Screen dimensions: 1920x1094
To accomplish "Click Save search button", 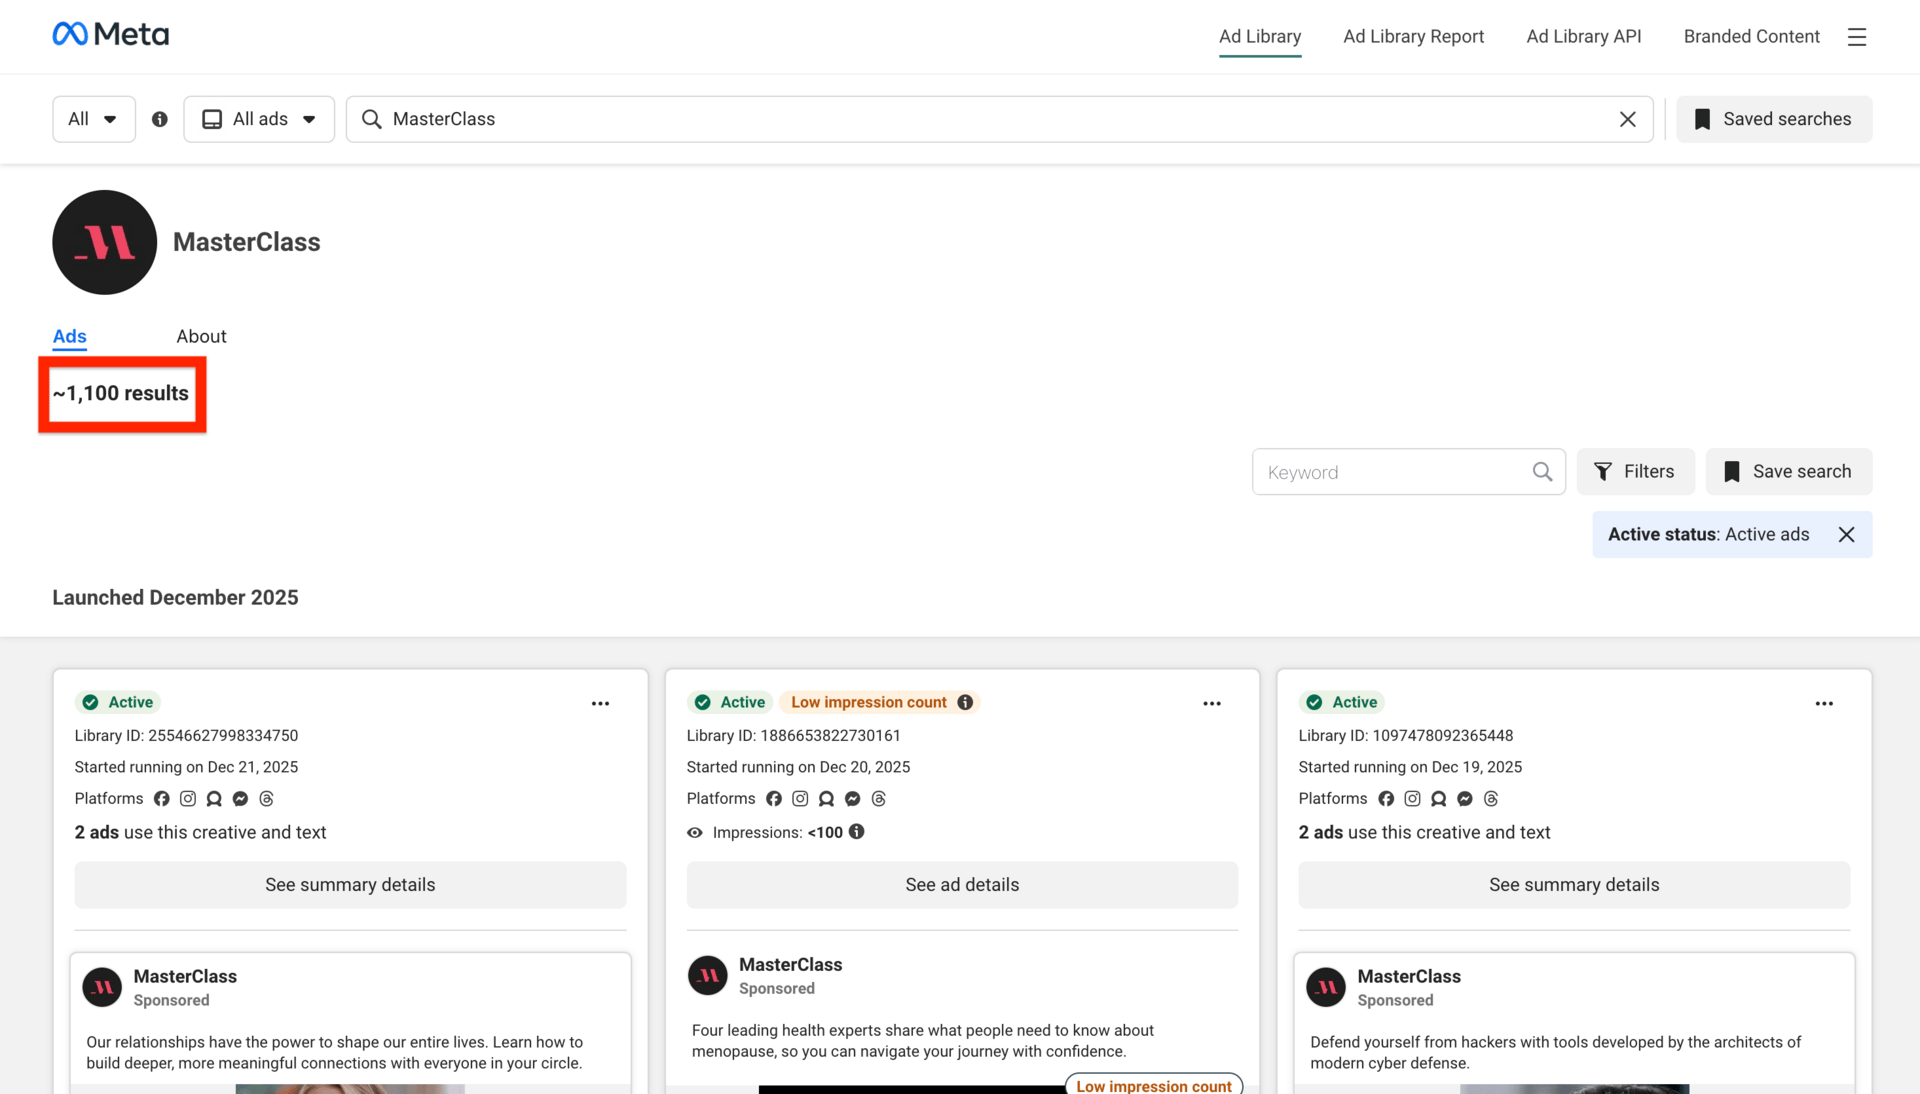I will click(x=1788, y=472).
